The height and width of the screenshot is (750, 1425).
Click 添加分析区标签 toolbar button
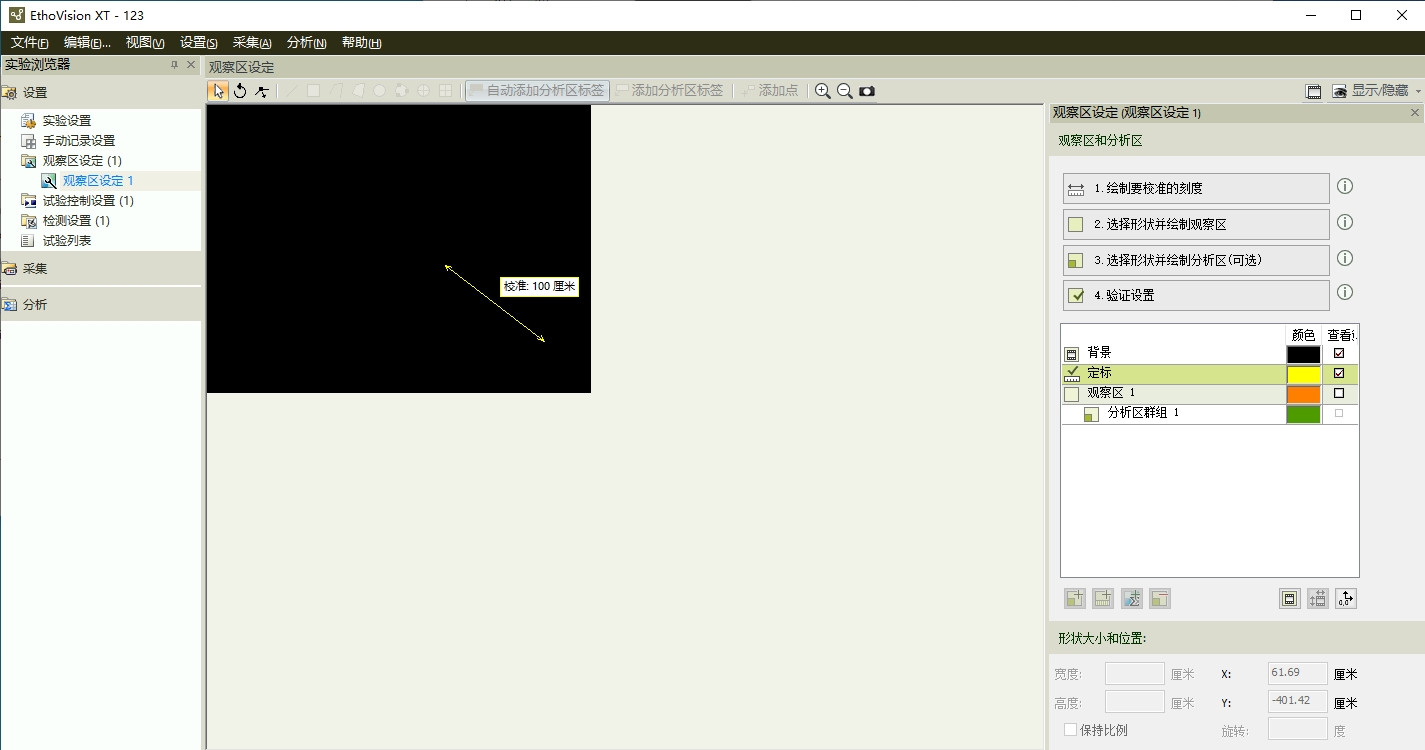point(669,91)
